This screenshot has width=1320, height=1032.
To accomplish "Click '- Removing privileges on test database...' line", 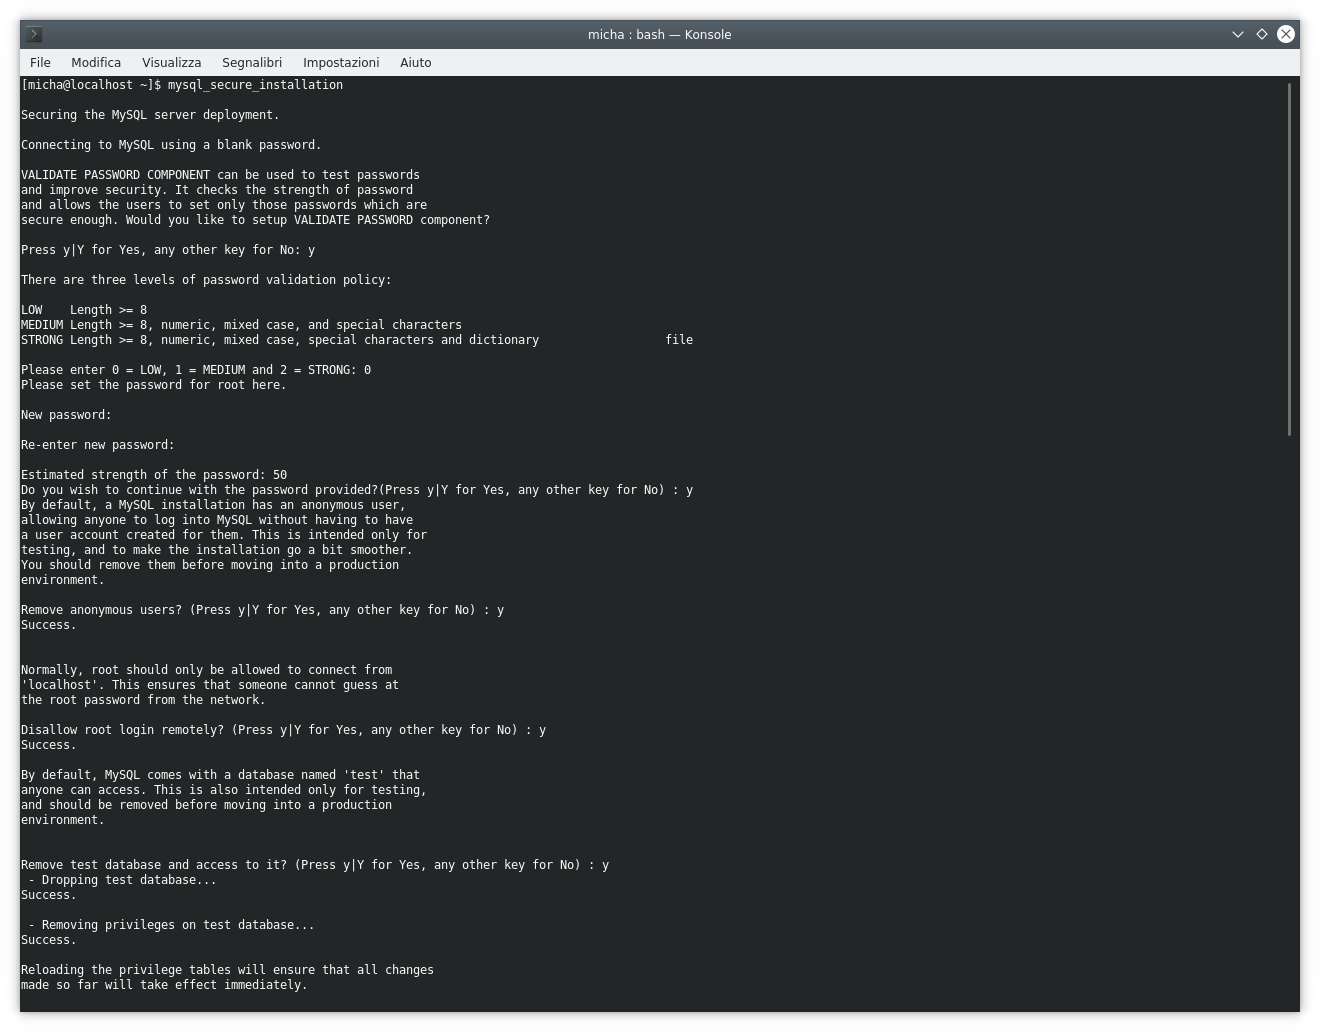I will (171, 925).
